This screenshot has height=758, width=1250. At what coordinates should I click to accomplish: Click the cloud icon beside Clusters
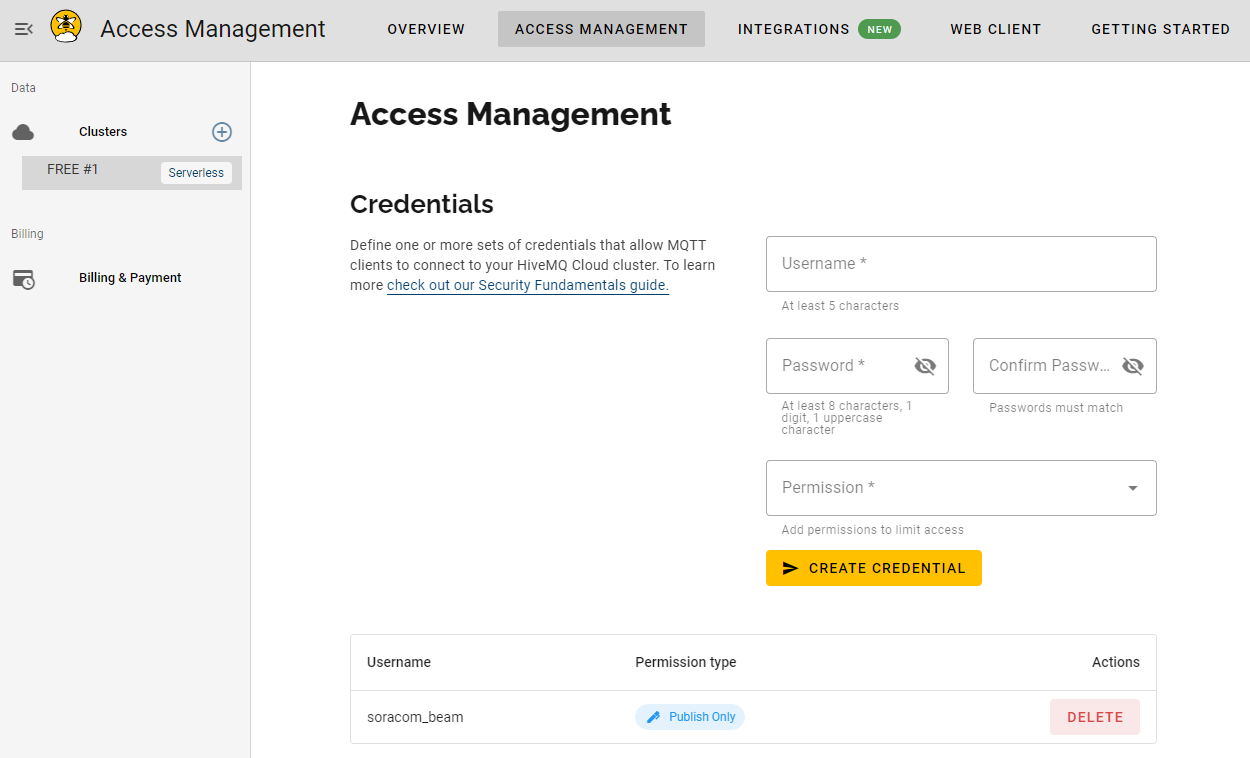pos(23,132)
